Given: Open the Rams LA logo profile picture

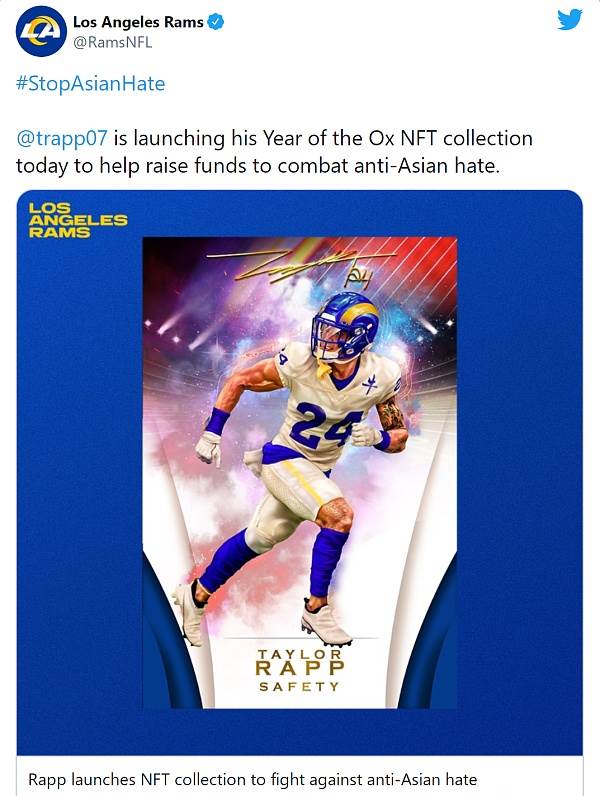Looking at the screenshot, I should pyautogui.click(x=41, y=31).
